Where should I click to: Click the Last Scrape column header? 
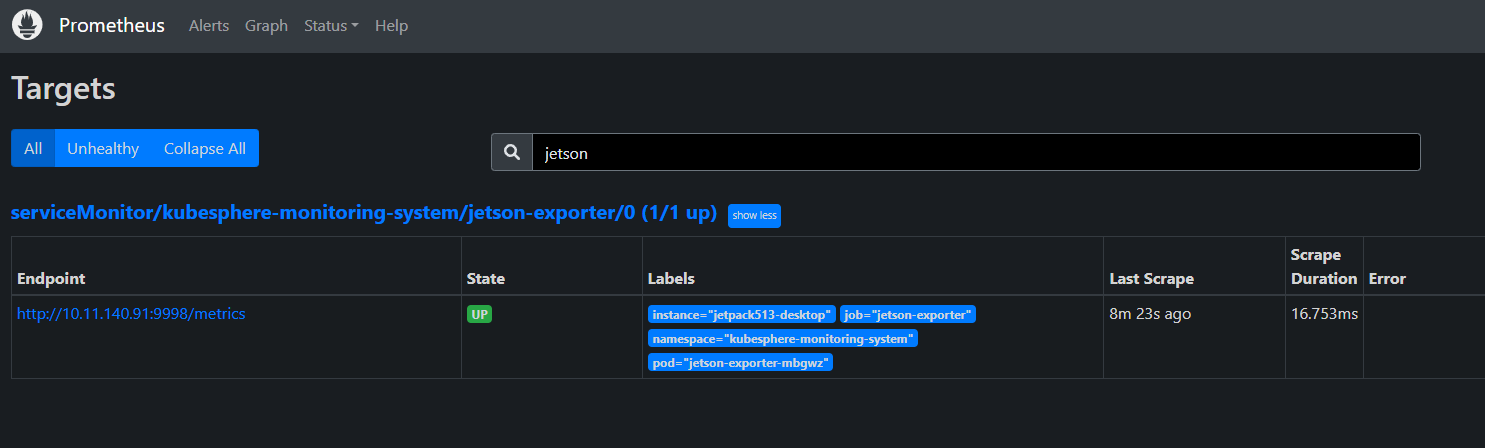tap(1151, 279)
